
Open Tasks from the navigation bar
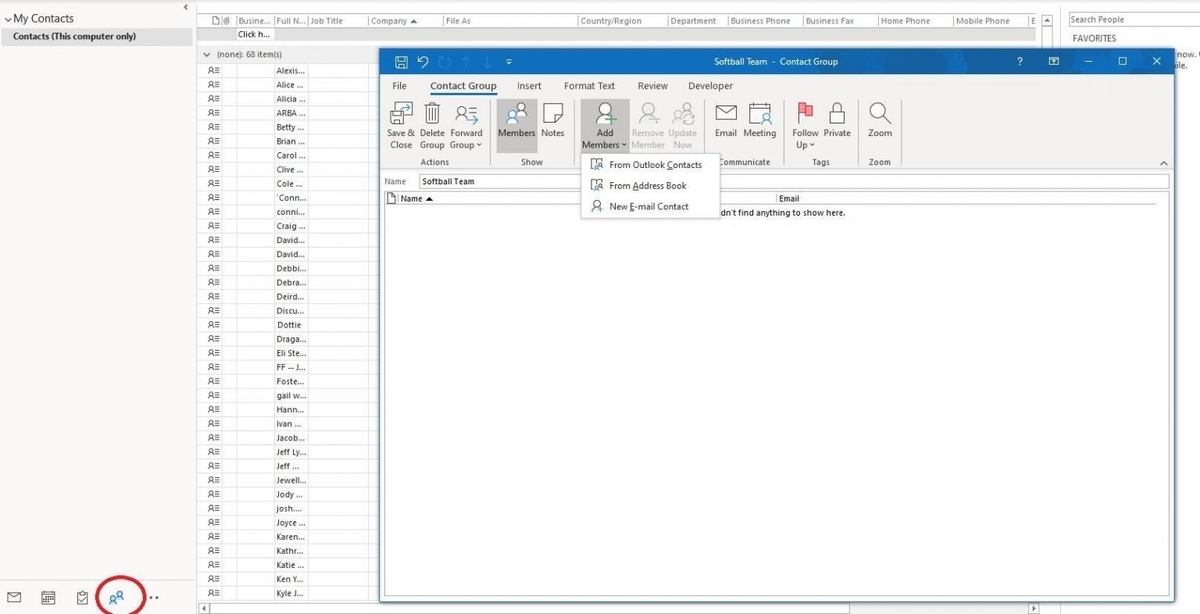pyautogui.click(x=80, y=597)
